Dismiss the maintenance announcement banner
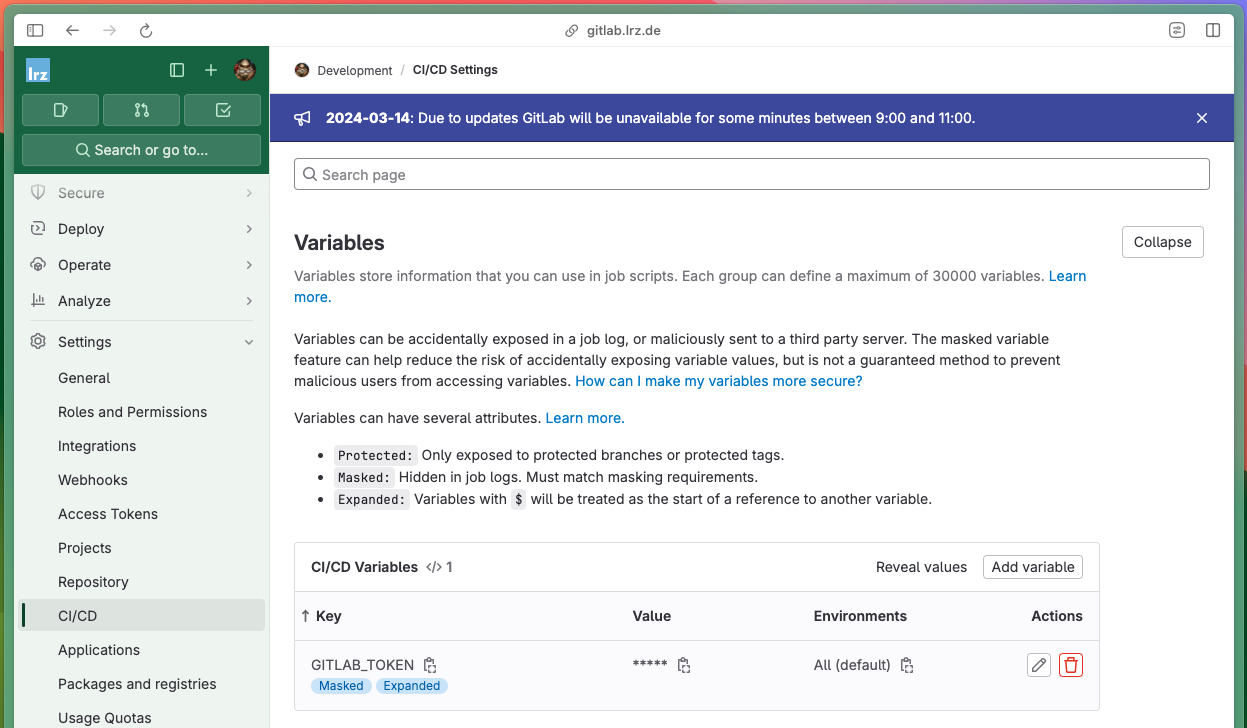Screen dimensions: 1247x728 pos(1202,118)
